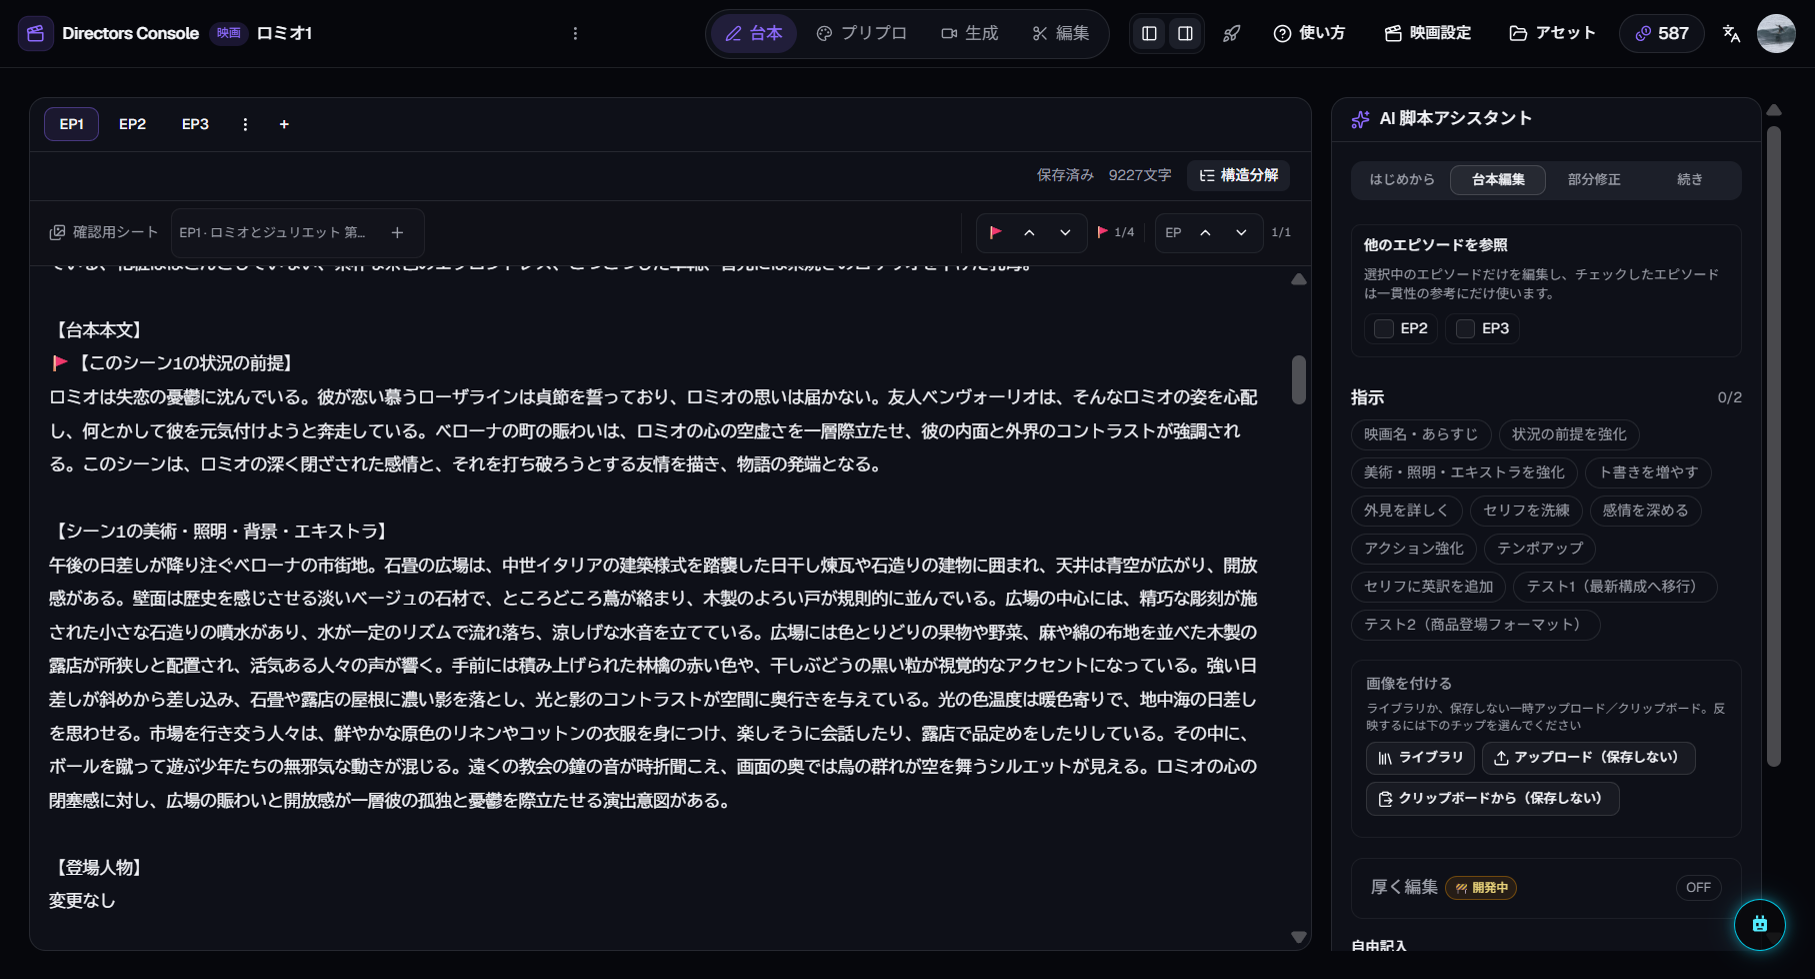Add a sheet with the plus icon

tap(397, 232)
